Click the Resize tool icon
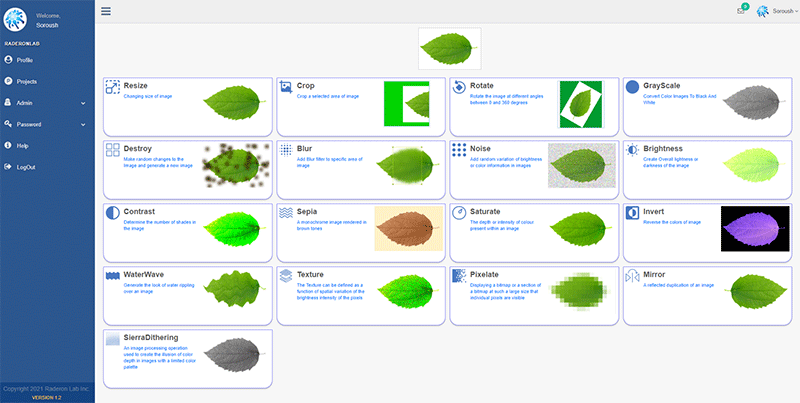 point(112,87)
